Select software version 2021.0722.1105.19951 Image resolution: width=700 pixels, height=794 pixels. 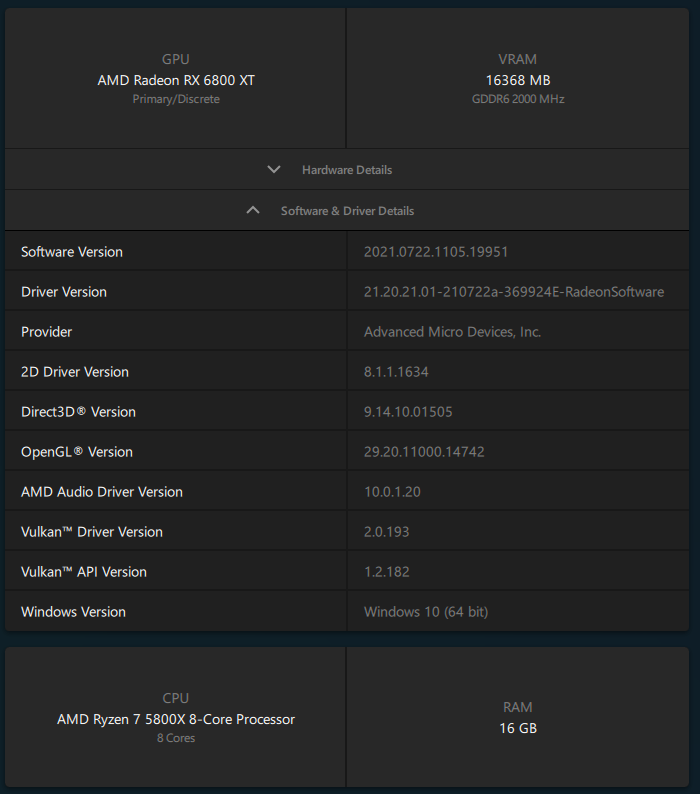click(x=436, y=252)
